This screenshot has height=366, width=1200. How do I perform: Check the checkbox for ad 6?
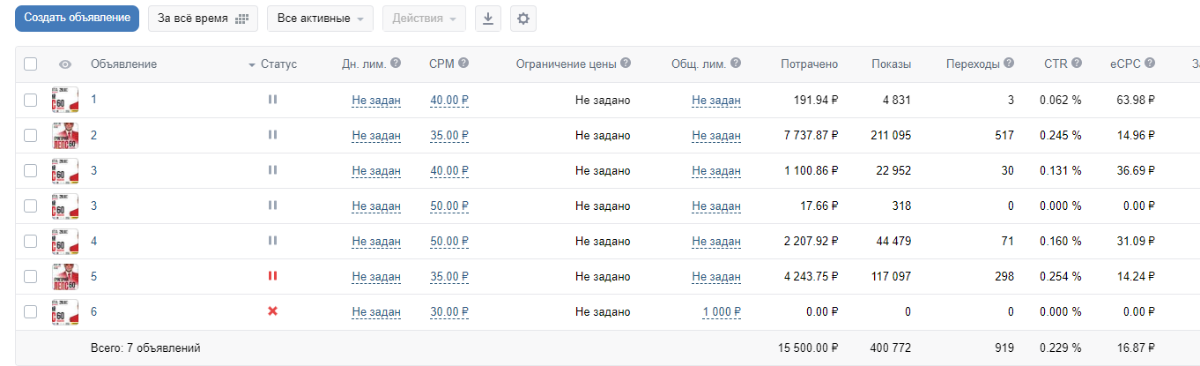click(x=30, y=311)
